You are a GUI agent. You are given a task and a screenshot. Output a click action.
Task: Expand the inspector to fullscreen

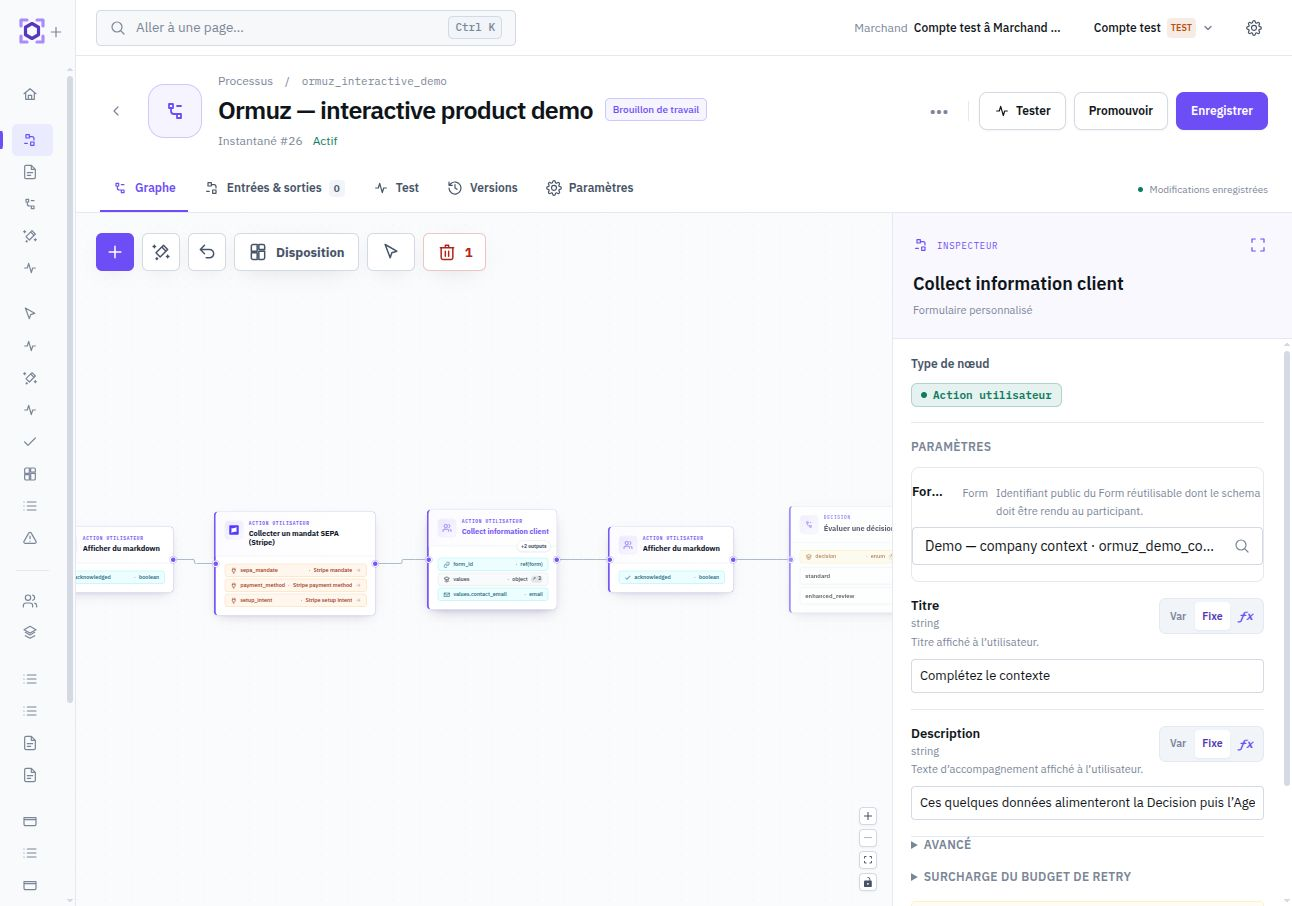[1258, 245]
